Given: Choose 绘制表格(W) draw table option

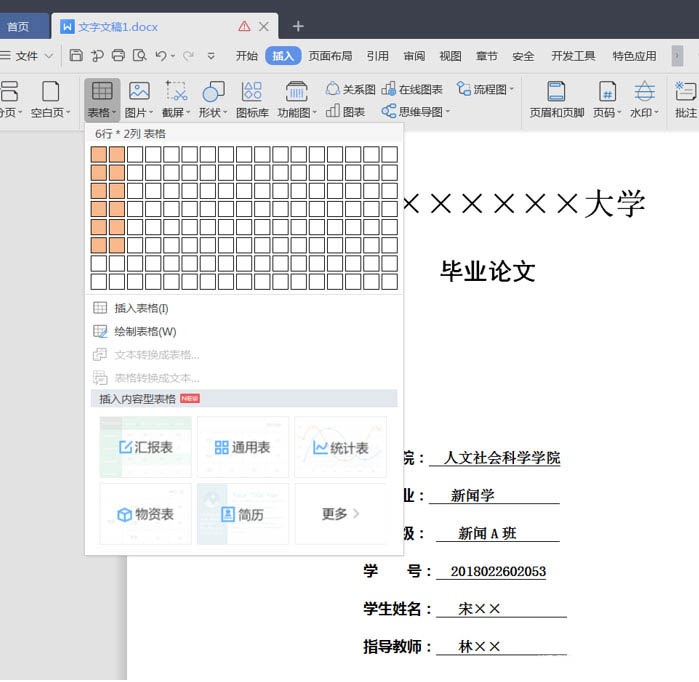Looking at the screenshot, I should pyautogui.click(x=144, y=331).
